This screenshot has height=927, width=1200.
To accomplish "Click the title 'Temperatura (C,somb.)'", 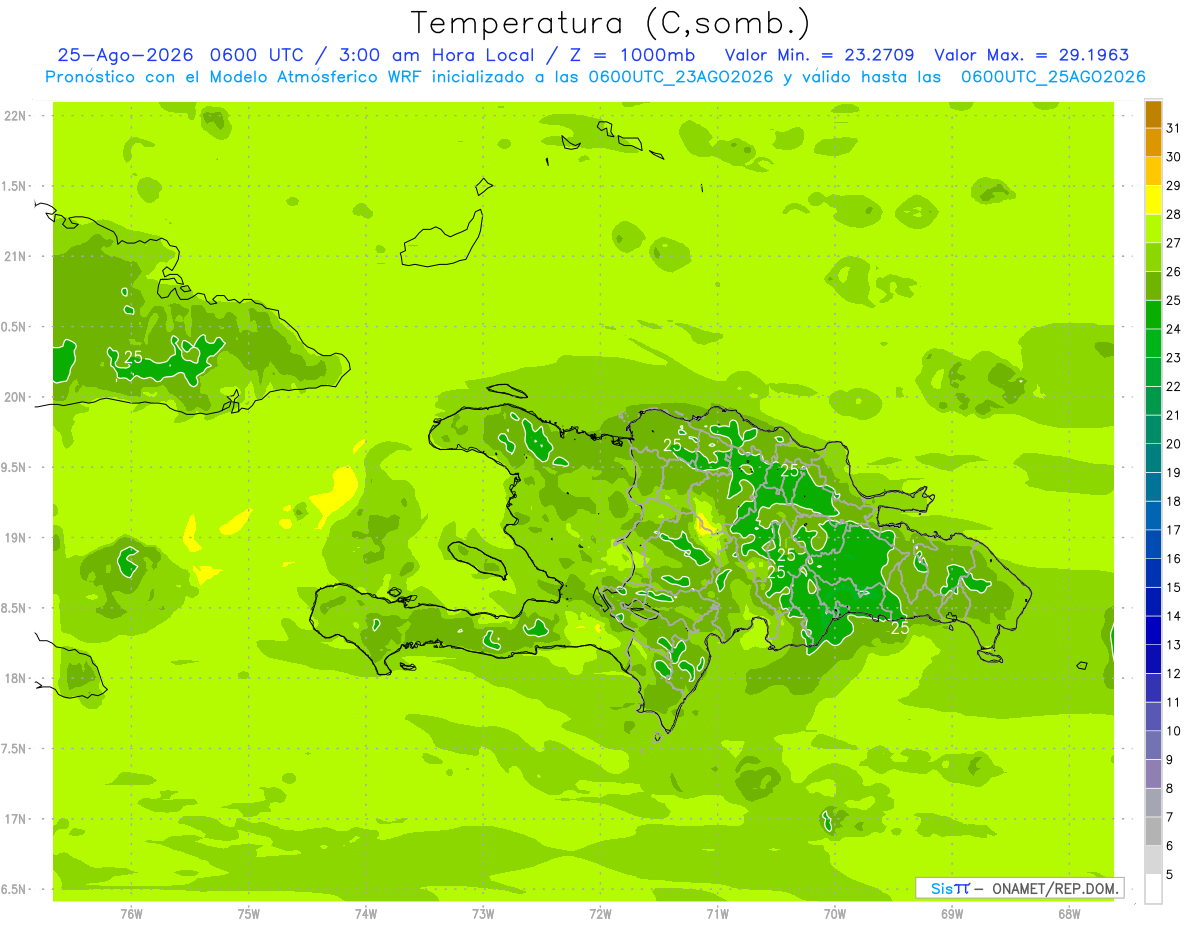I will (611, 22).
